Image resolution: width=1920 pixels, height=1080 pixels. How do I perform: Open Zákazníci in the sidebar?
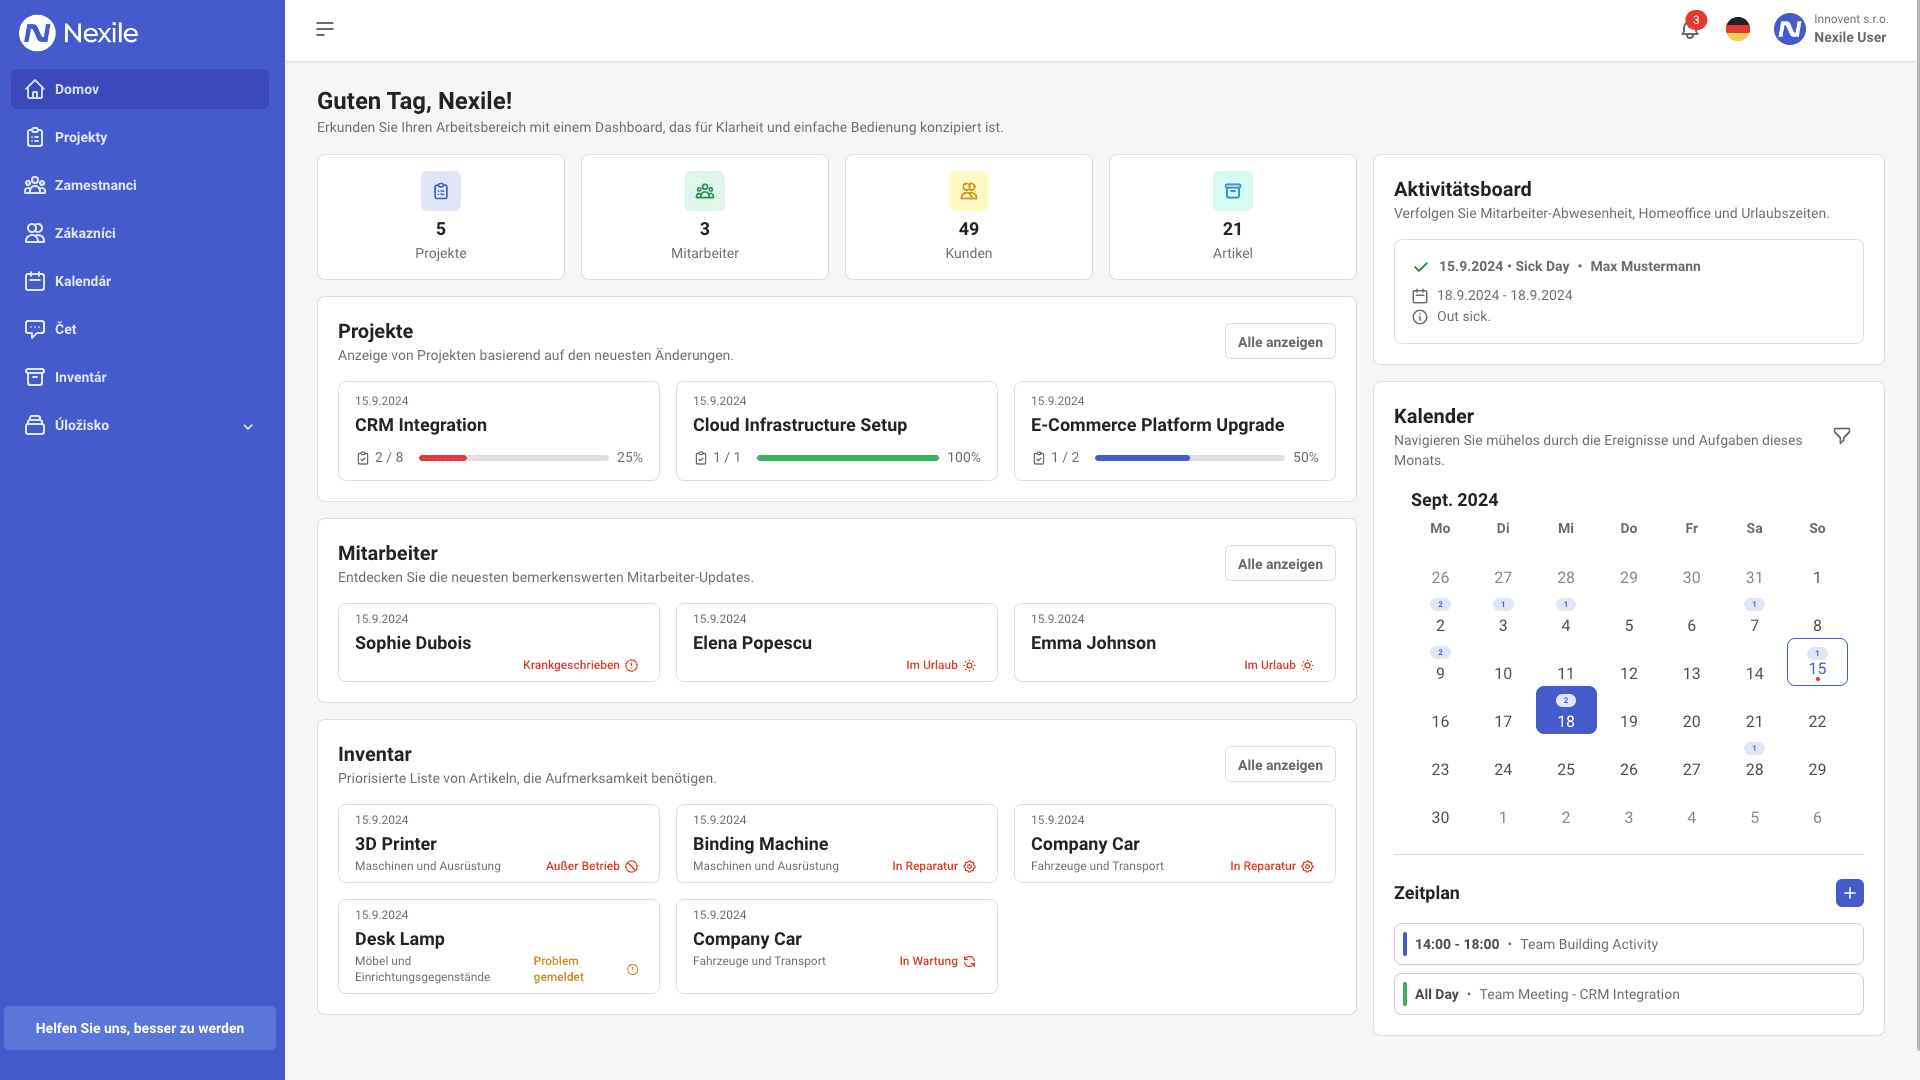click(140, 233)
